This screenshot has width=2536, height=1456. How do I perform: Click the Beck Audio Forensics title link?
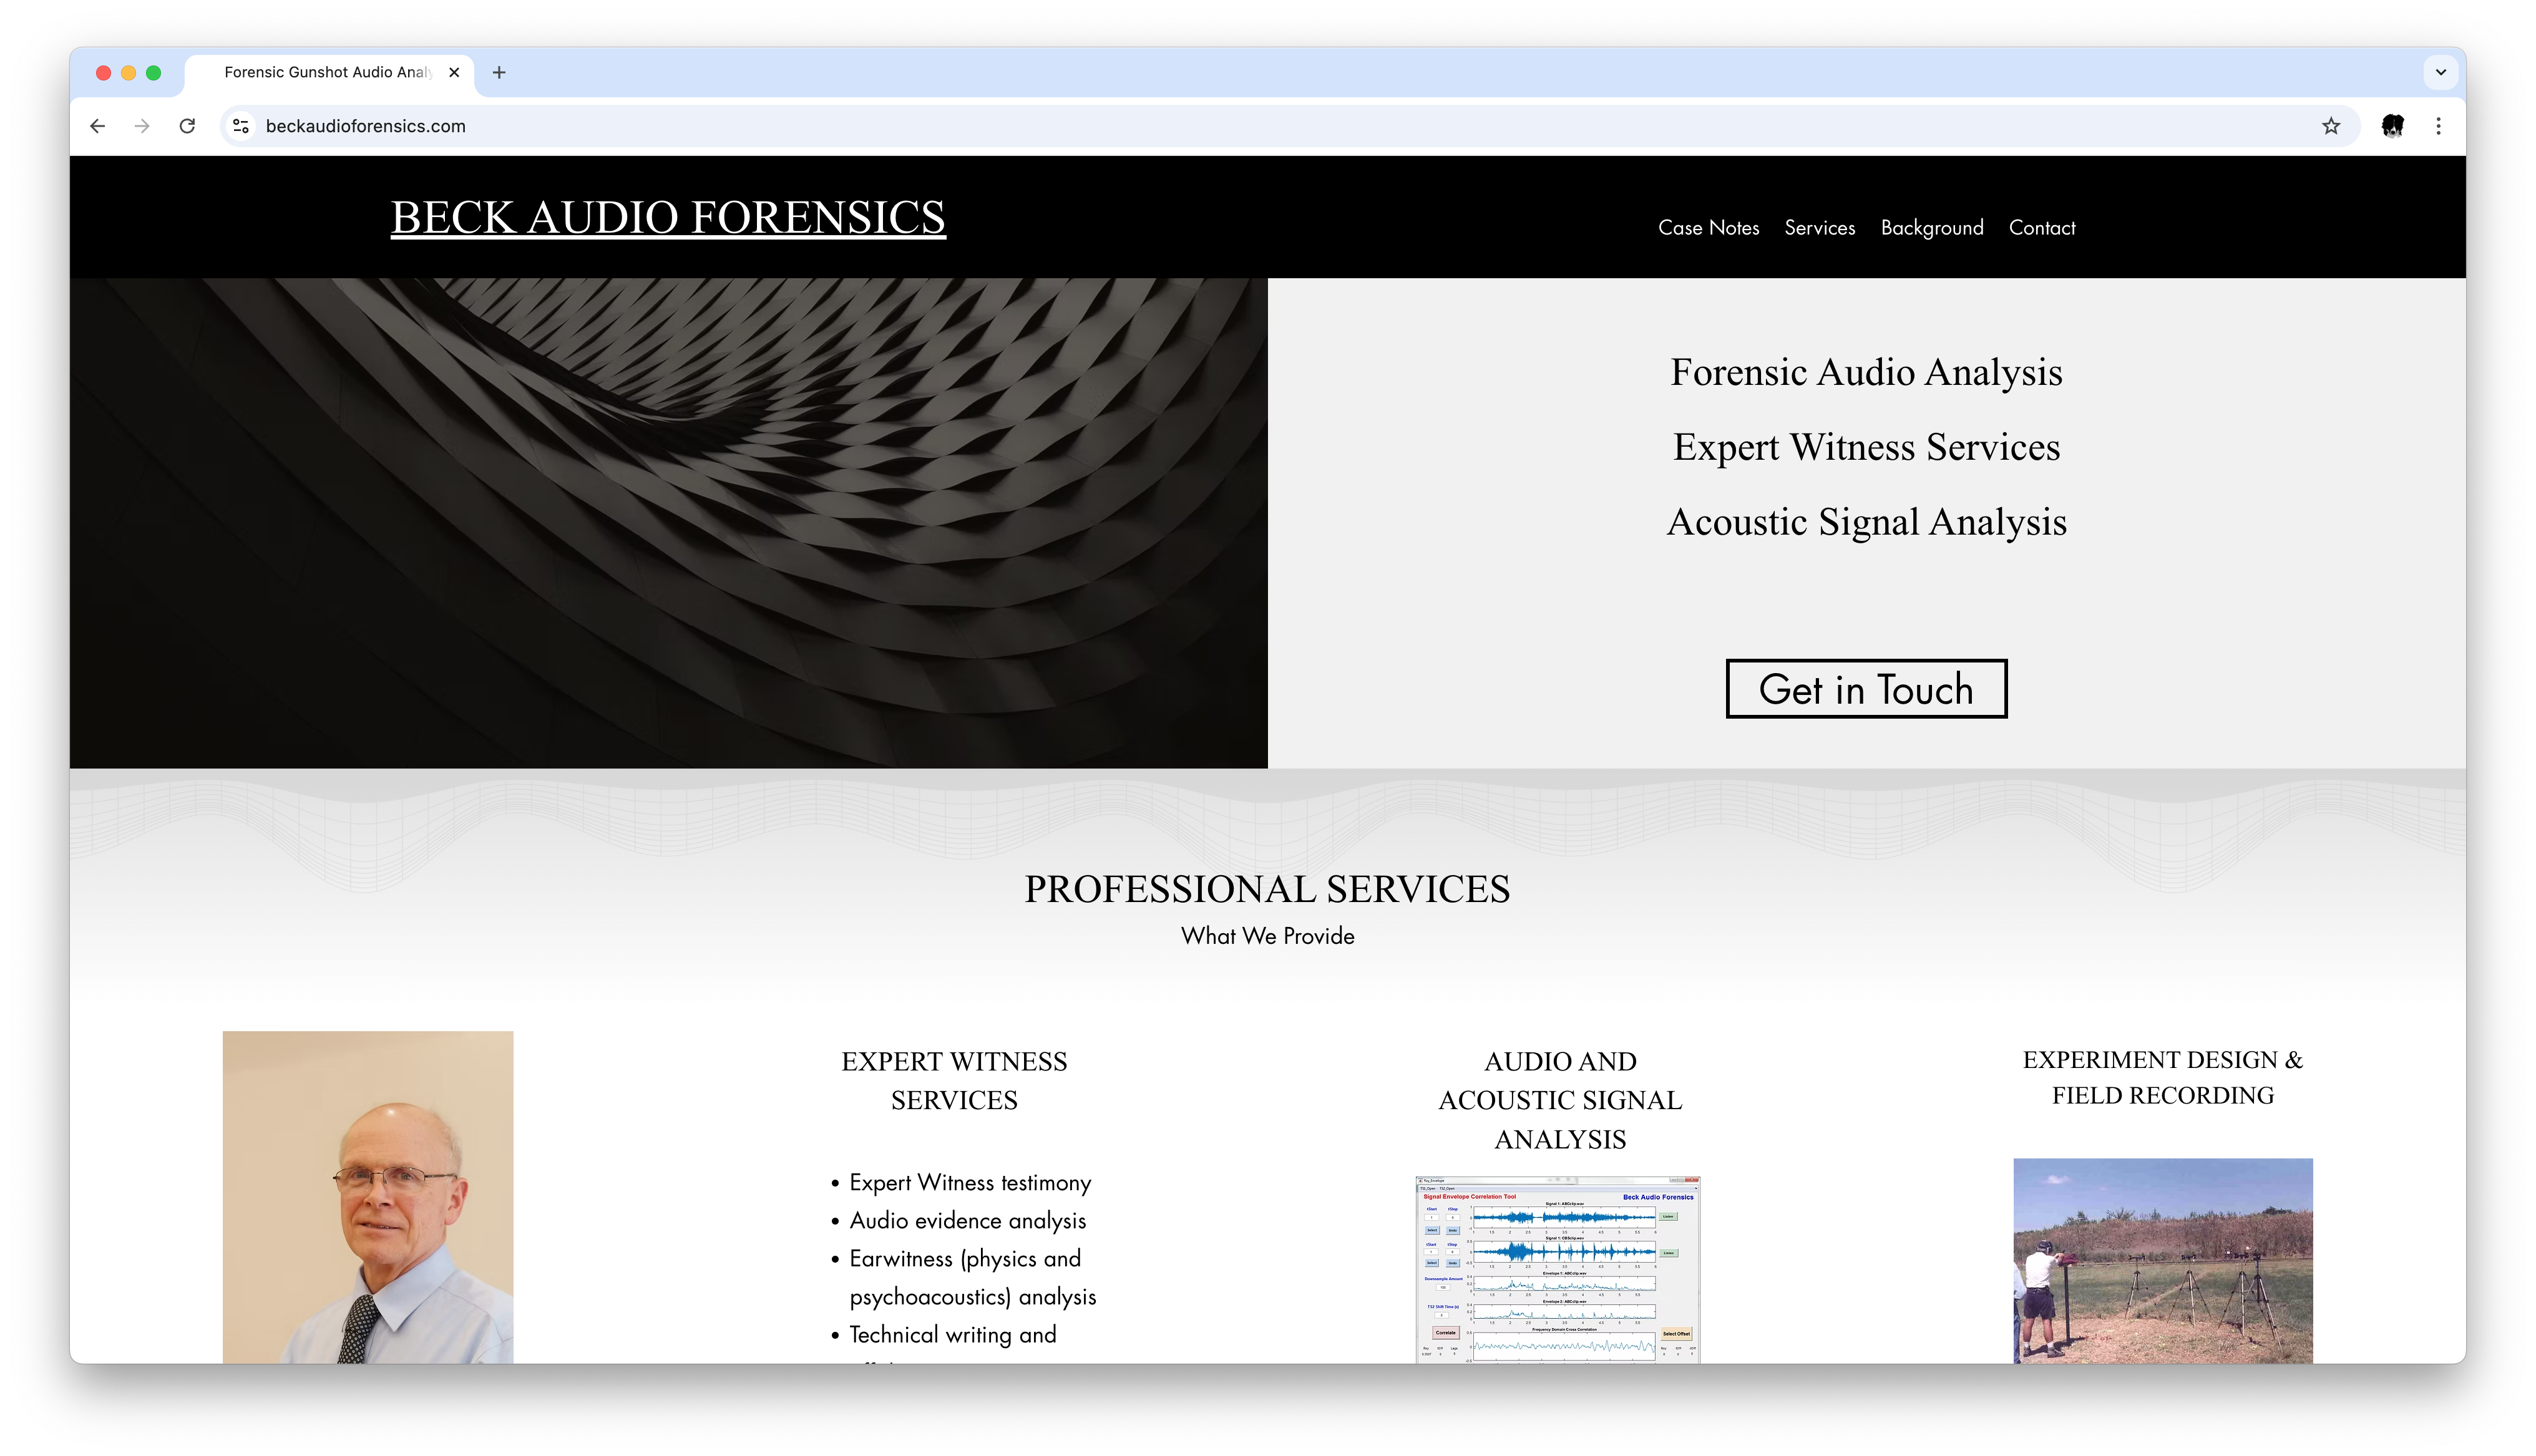(x=667, y=217)
